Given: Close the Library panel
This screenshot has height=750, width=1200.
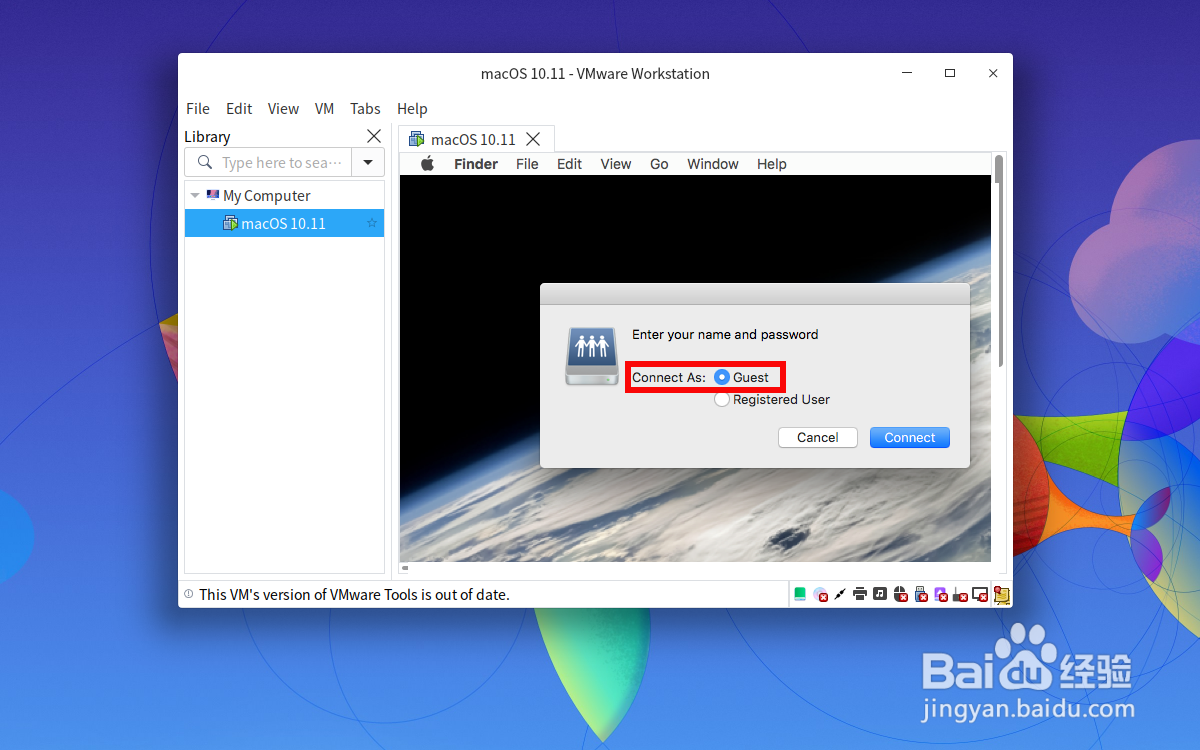Looking at the screenshot, I should click(x=374, y=136).
